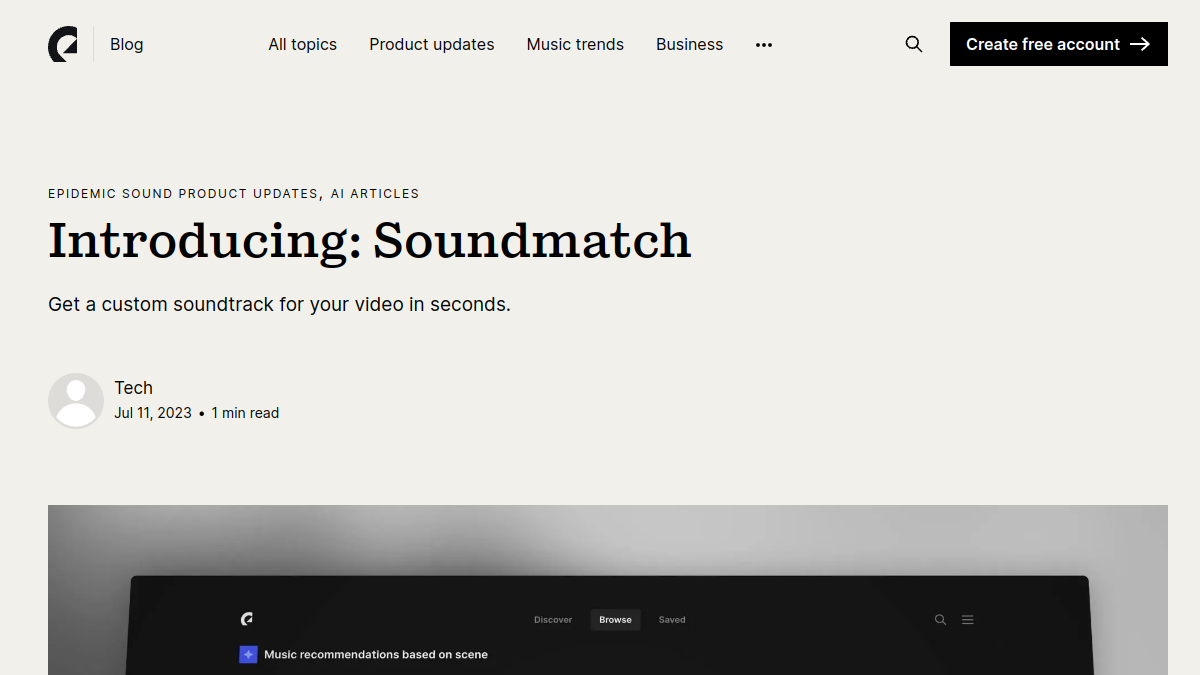Click Create free account button

1059,44
